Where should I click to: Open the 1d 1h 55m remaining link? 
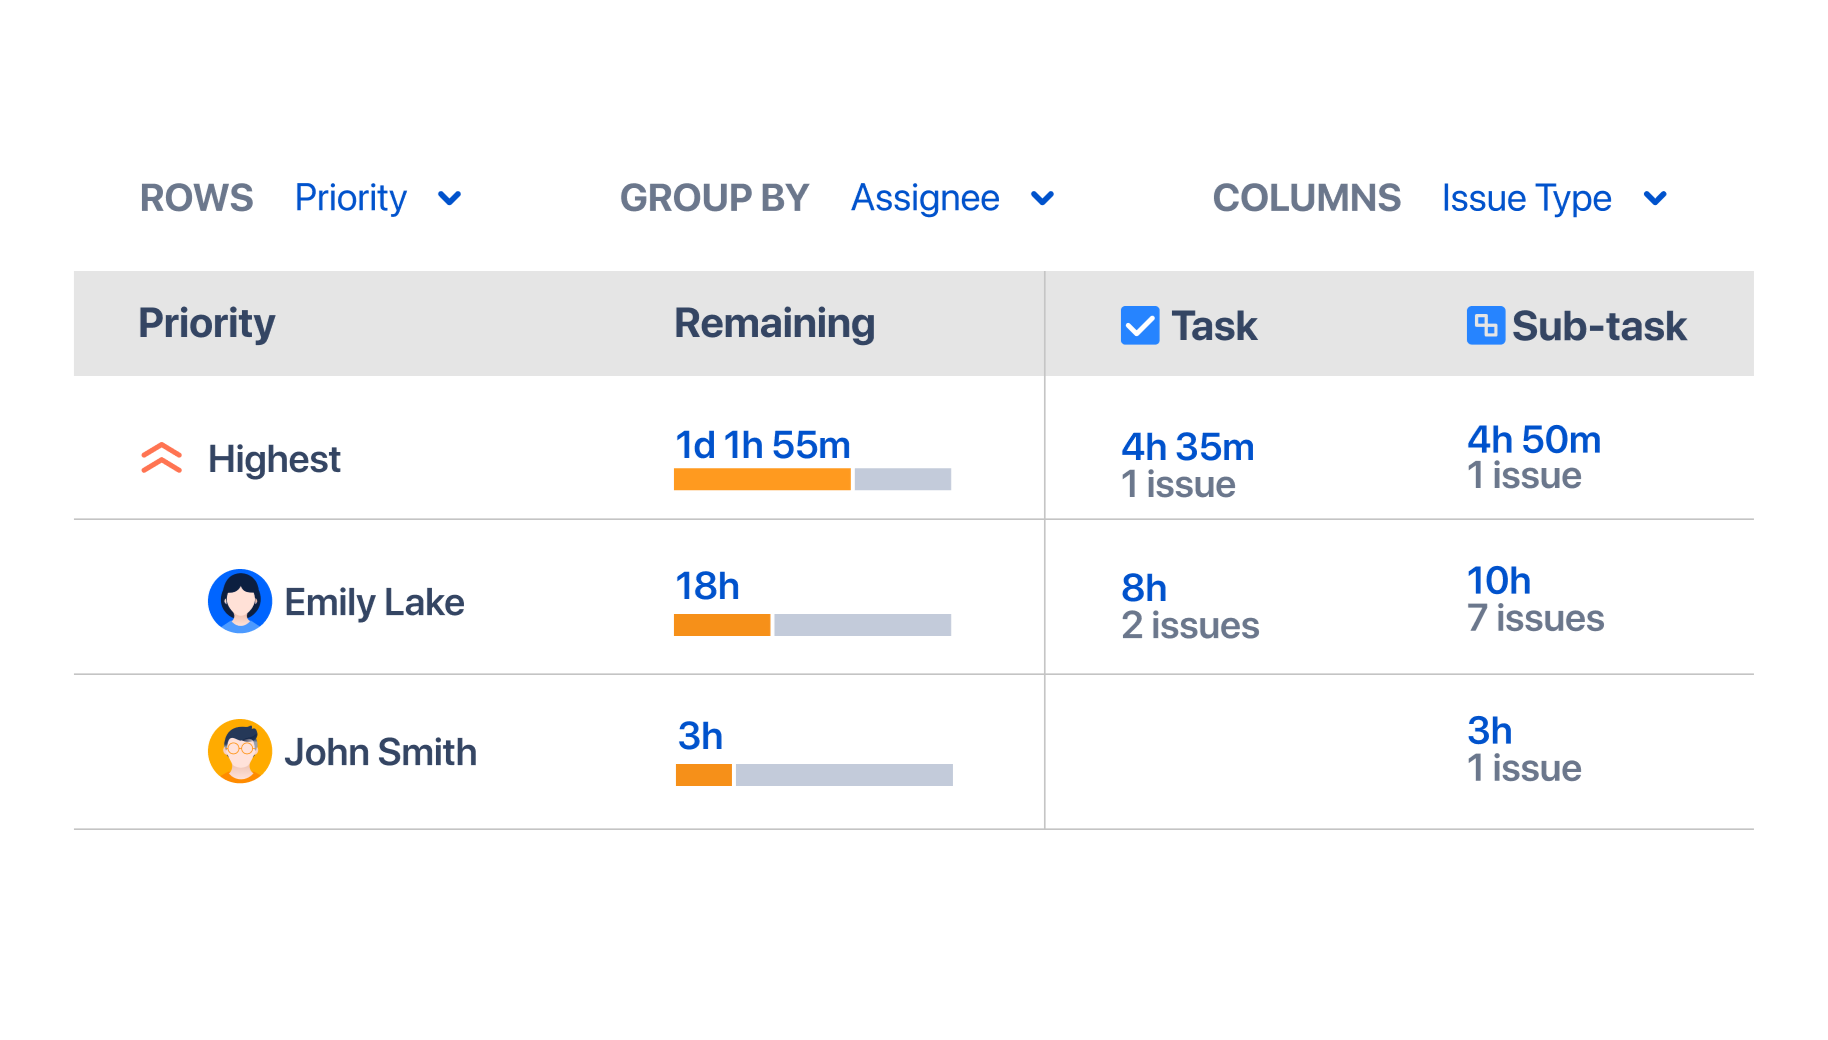(763, 445)
